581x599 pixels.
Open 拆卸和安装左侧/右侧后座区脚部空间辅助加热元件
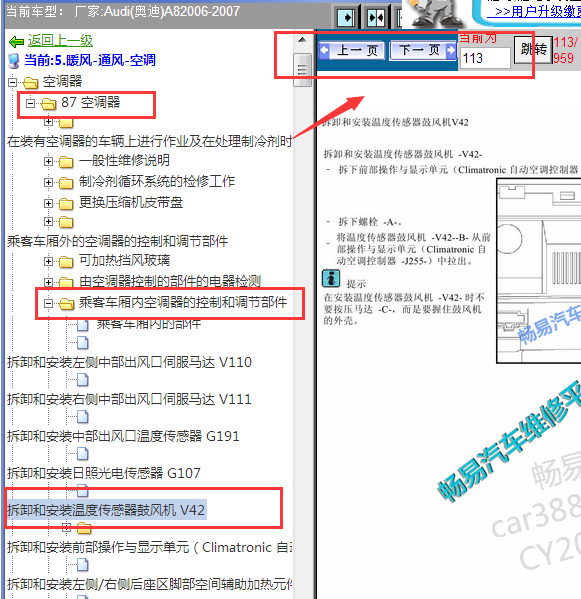(x=149, y=584)
